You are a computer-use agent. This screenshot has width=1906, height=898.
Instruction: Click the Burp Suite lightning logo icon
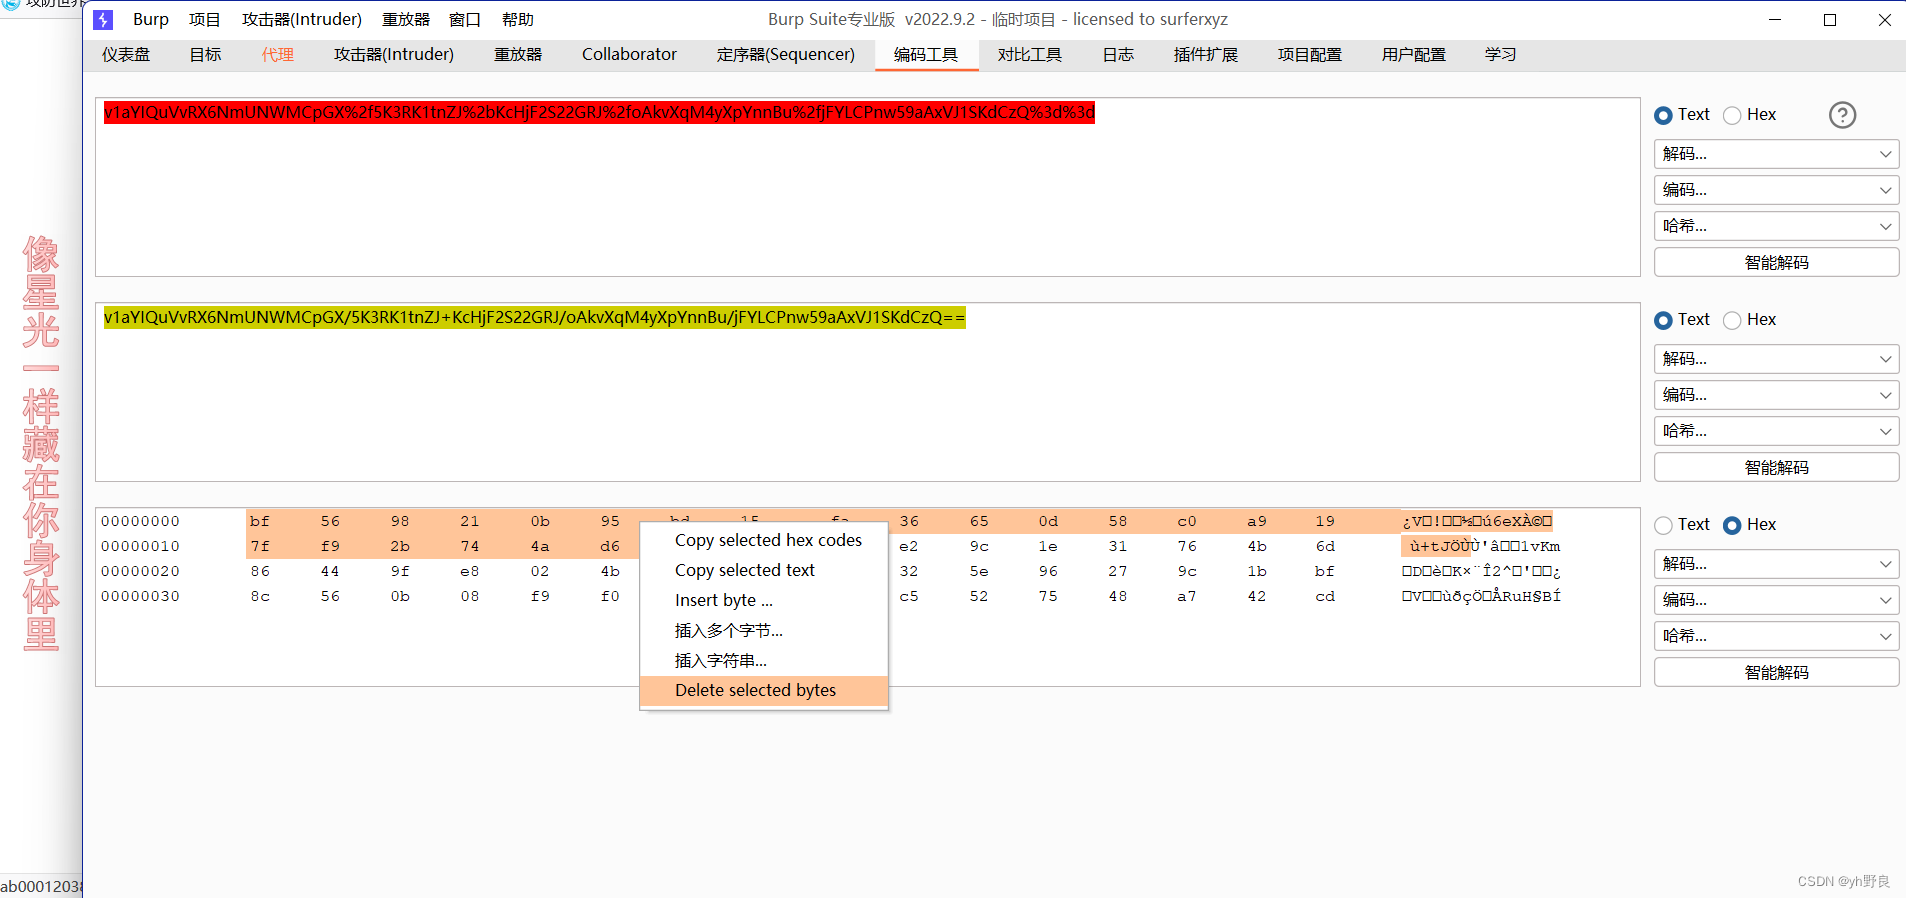pos(103,19)
